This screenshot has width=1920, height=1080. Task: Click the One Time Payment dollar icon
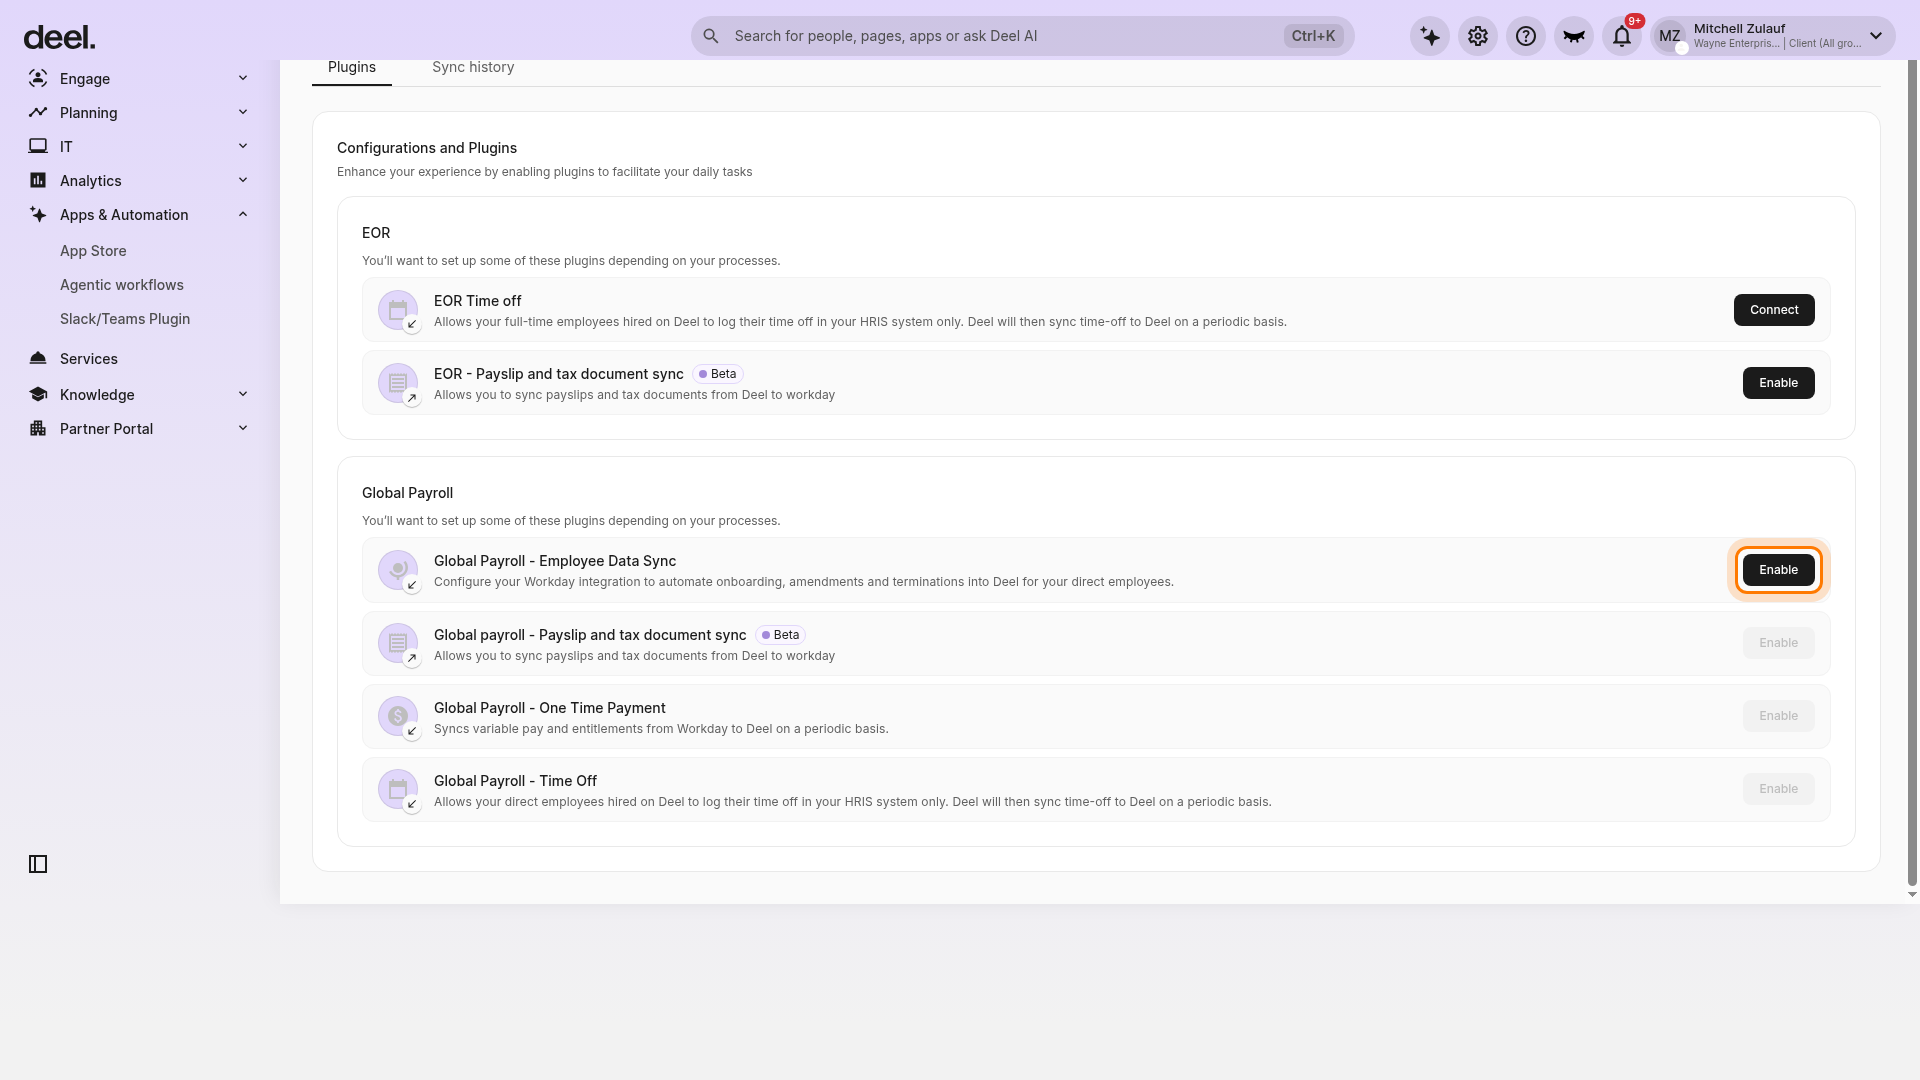pos(398,716)
